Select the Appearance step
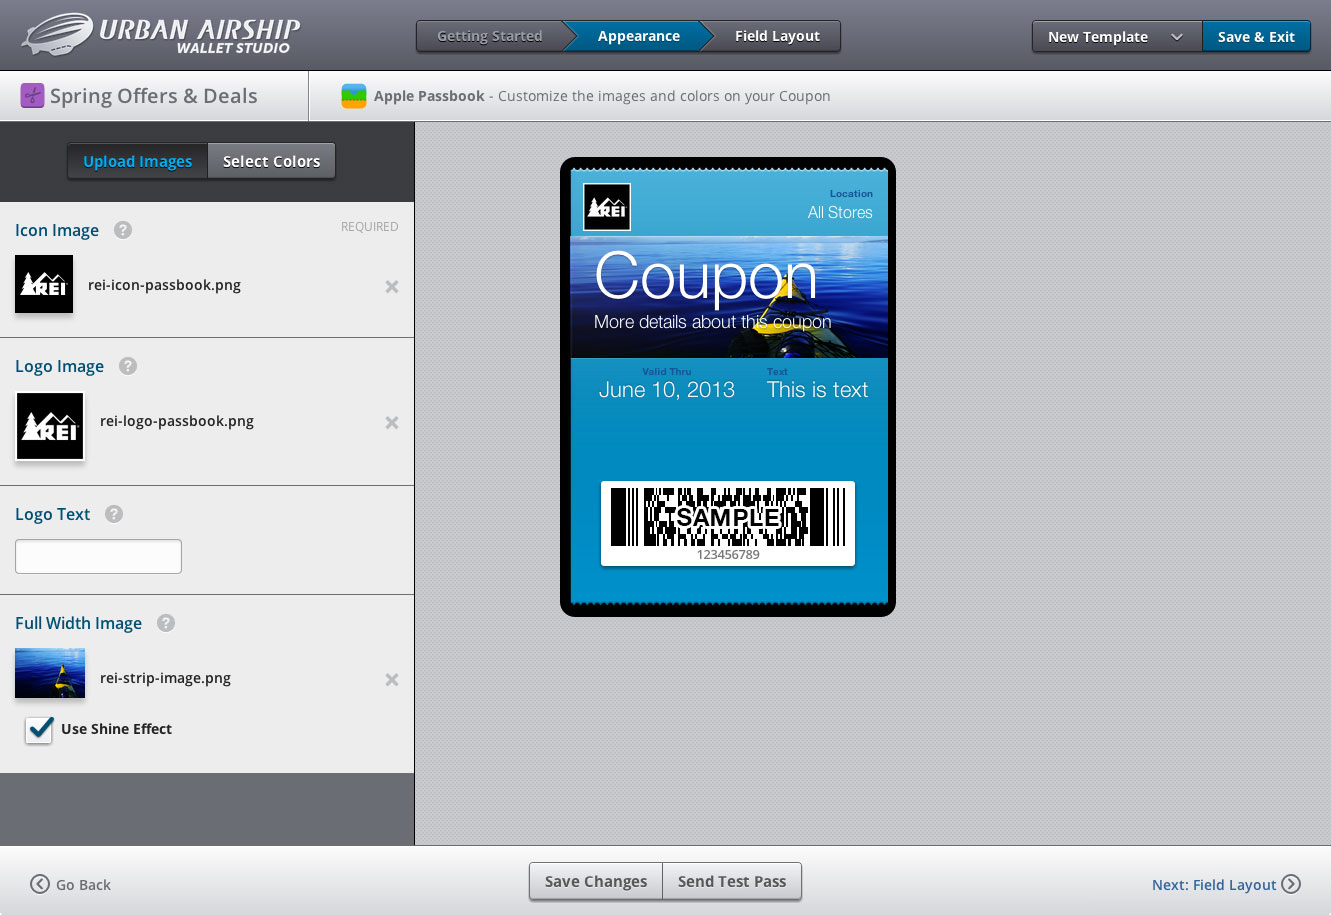 (x=638, y=36)
